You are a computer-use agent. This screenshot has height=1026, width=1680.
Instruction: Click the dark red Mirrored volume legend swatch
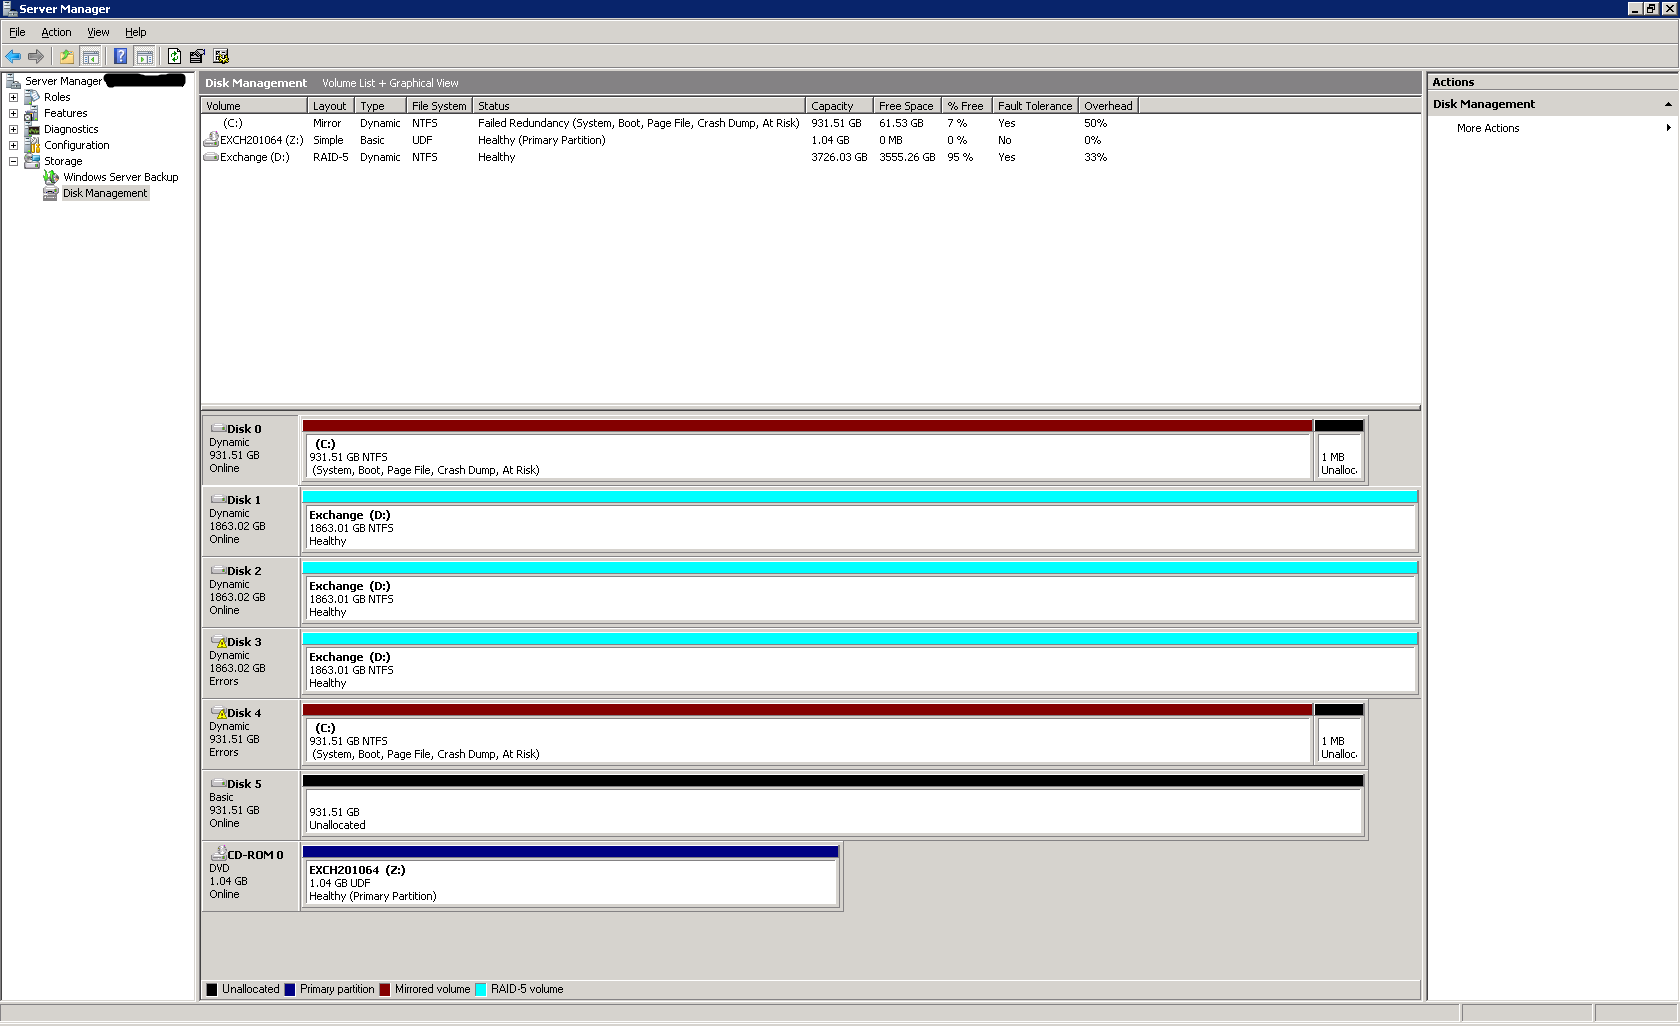[385, 989]
